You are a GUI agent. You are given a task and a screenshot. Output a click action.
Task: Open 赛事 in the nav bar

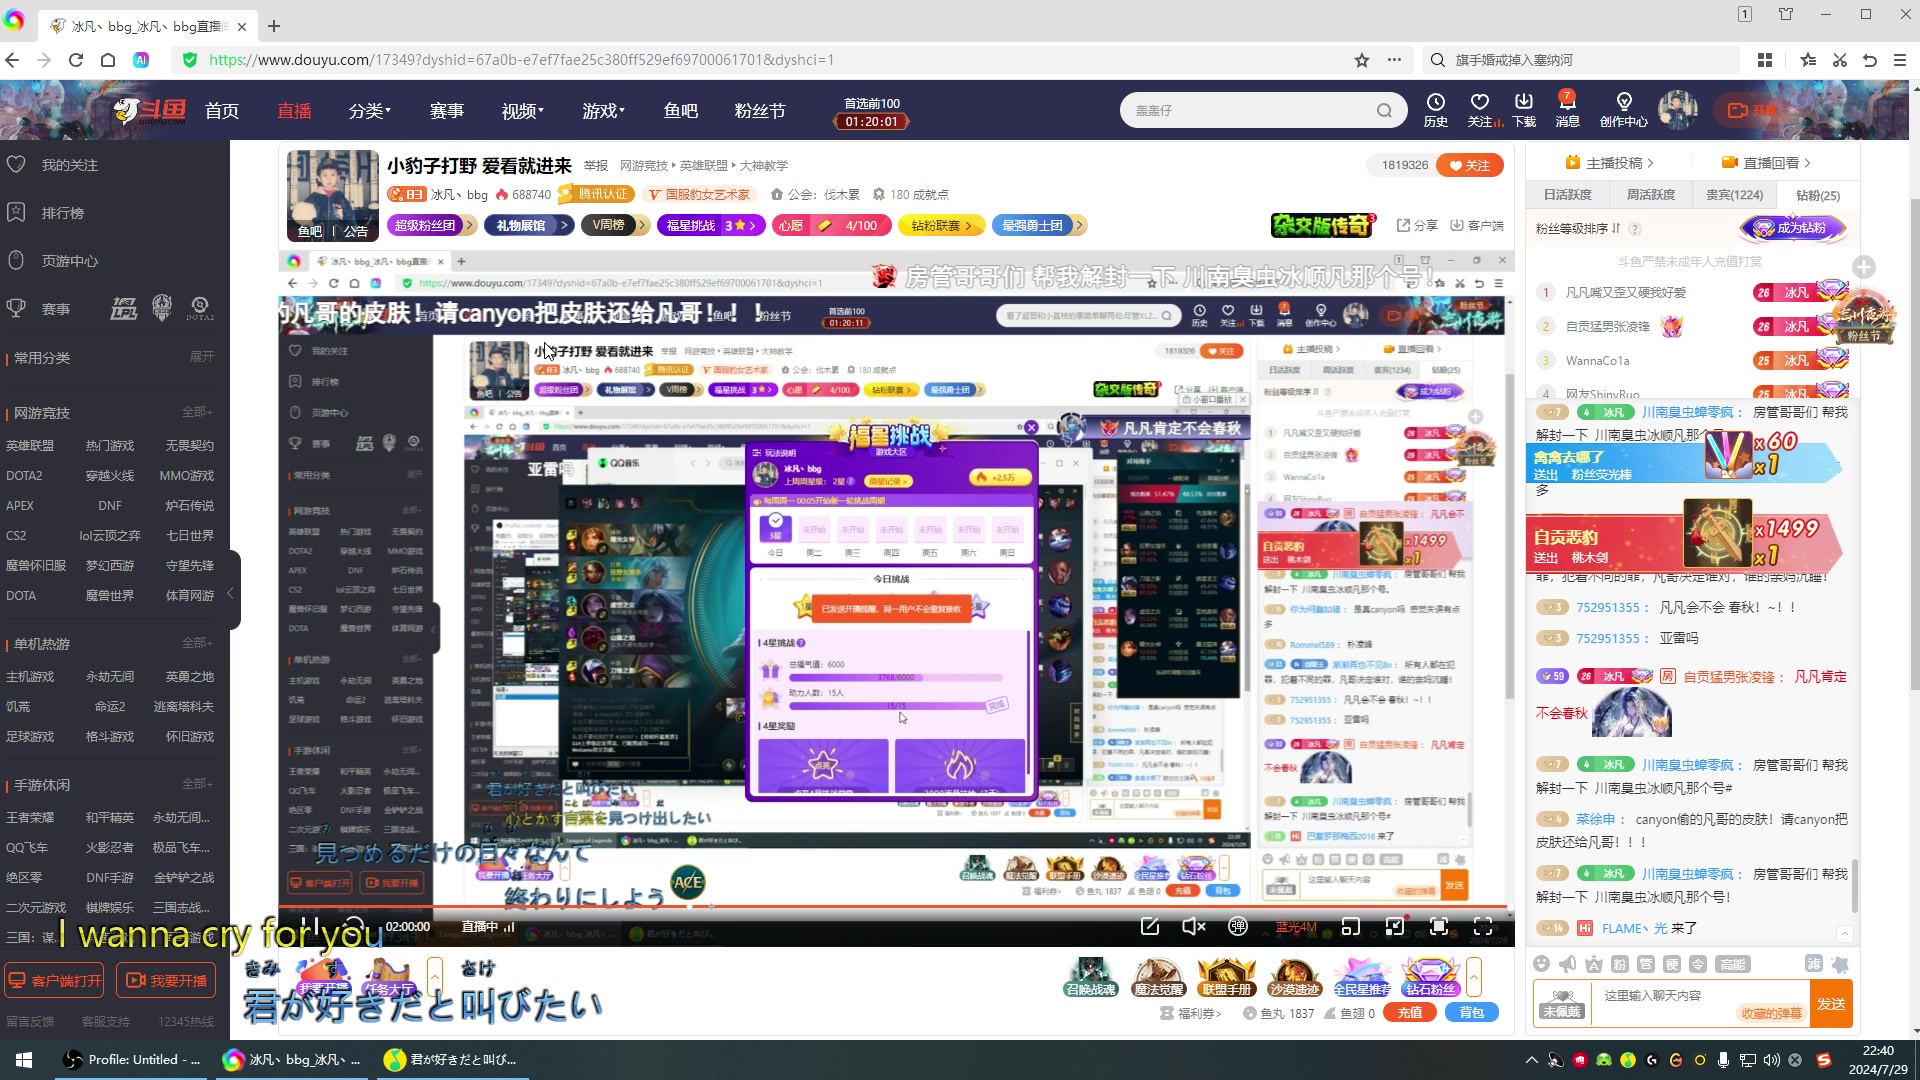pos(446,111)
